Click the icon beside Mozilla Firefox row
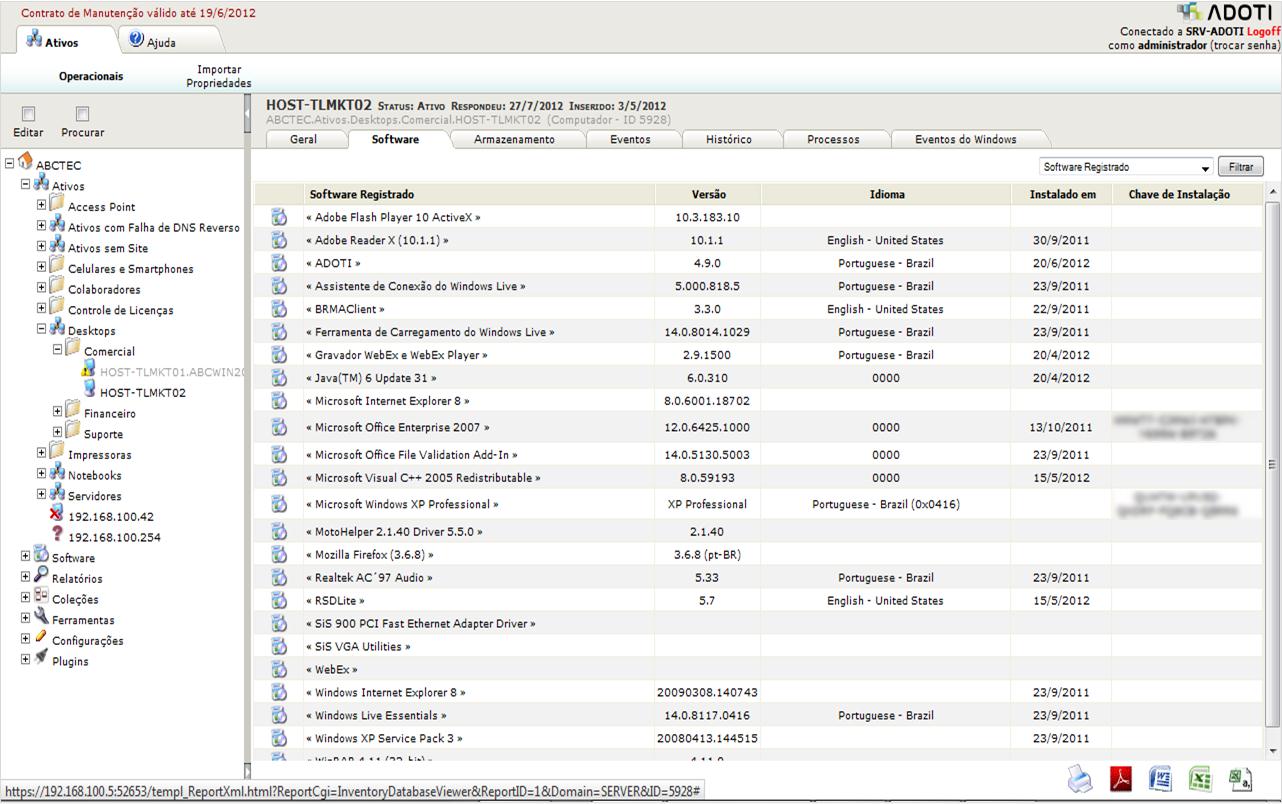Screen dimensions: 1282x804 279,554
